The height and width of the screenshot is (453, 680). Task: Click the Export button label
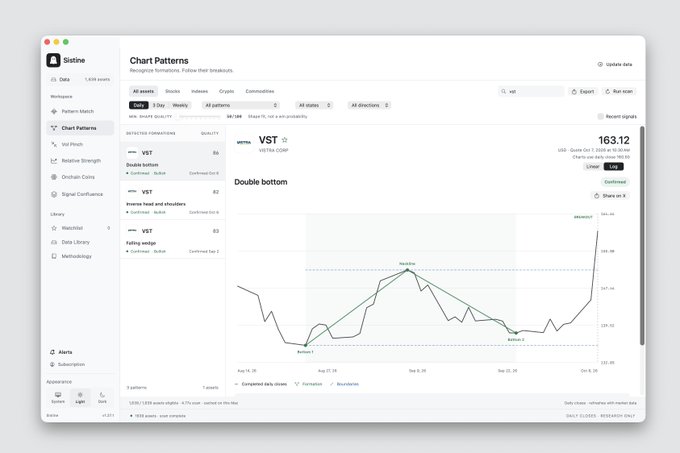click(587, 91)
